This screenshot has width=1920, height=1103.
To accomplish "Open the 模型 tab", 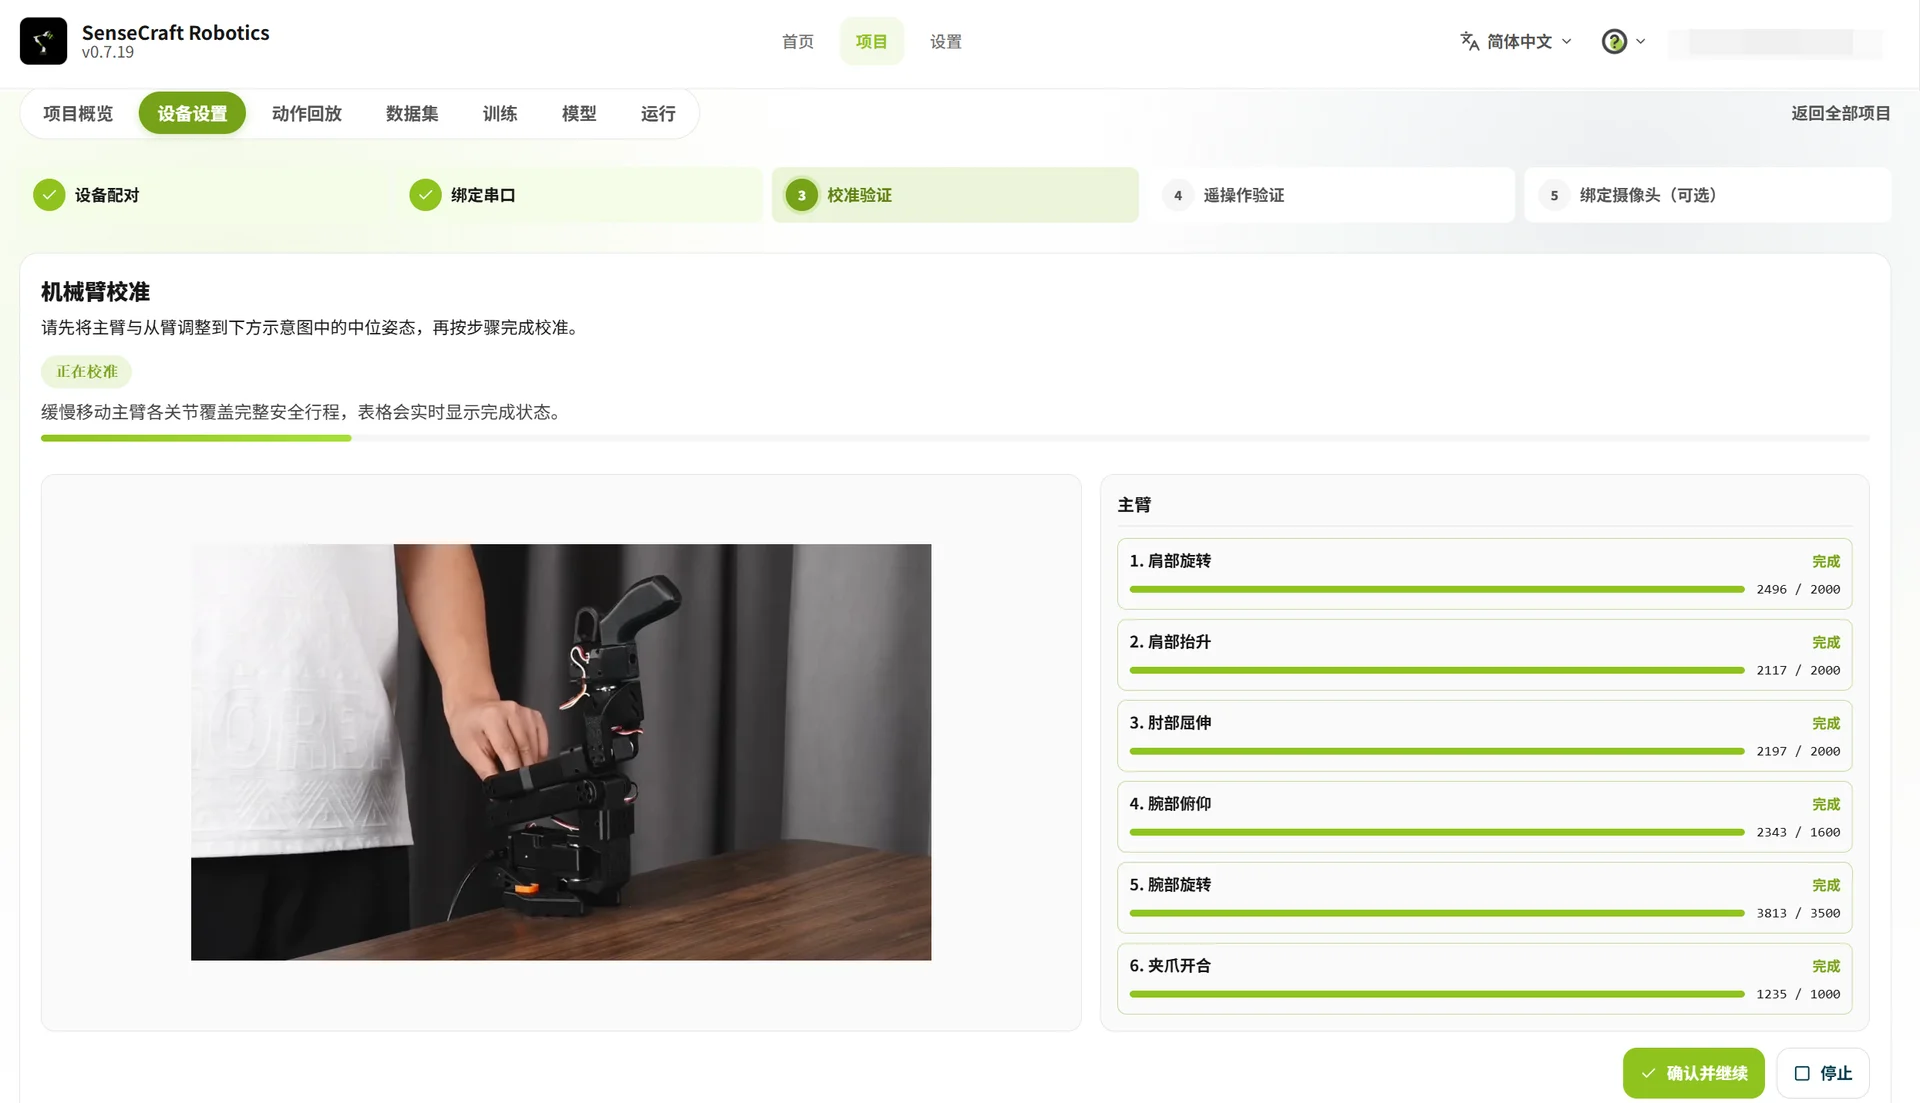I will pyautogui.click(x=579, y=113).
